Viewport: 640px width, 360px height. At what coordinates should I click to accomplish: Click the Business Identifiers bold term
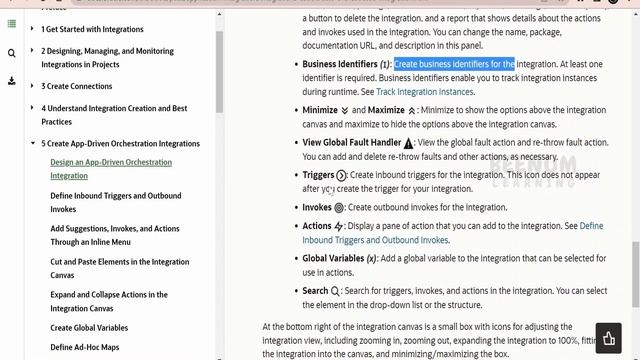click(340, 64)
